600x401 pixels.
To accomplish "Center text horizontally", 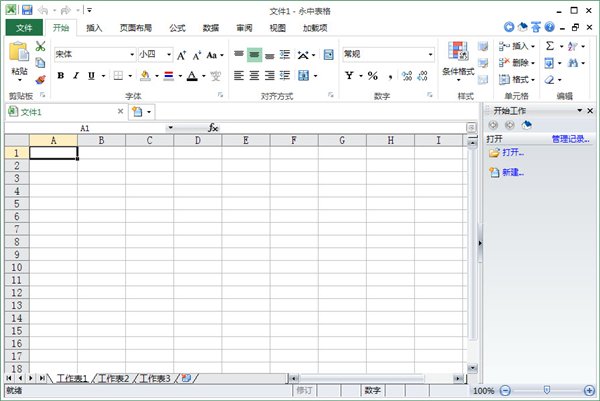I will [254, 75].
